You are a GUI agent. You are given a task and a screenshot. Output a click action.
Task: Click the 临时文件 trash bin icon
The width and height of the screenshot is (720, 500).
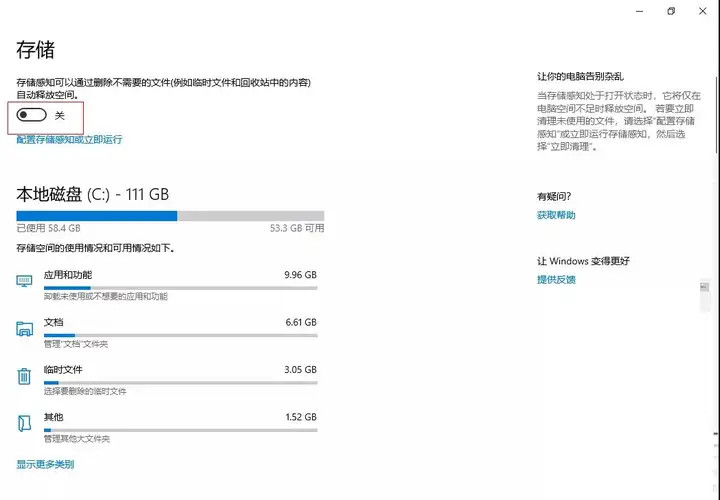pos(24,376)
